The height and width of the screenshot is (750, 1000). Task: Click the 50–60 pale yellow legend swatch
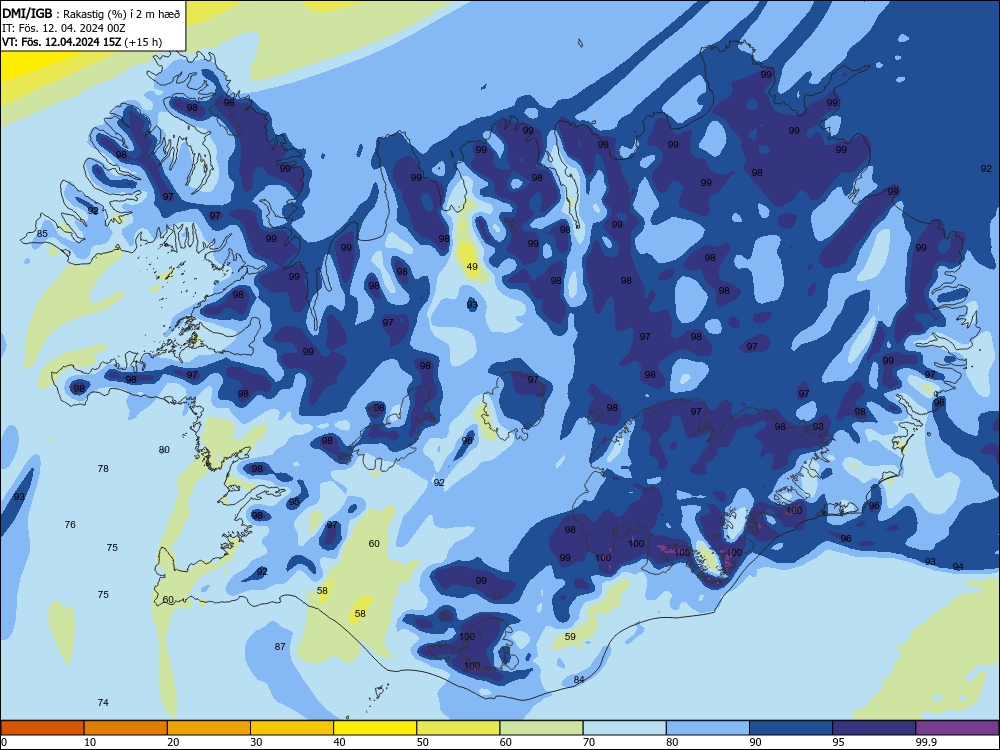coord(458,728)
